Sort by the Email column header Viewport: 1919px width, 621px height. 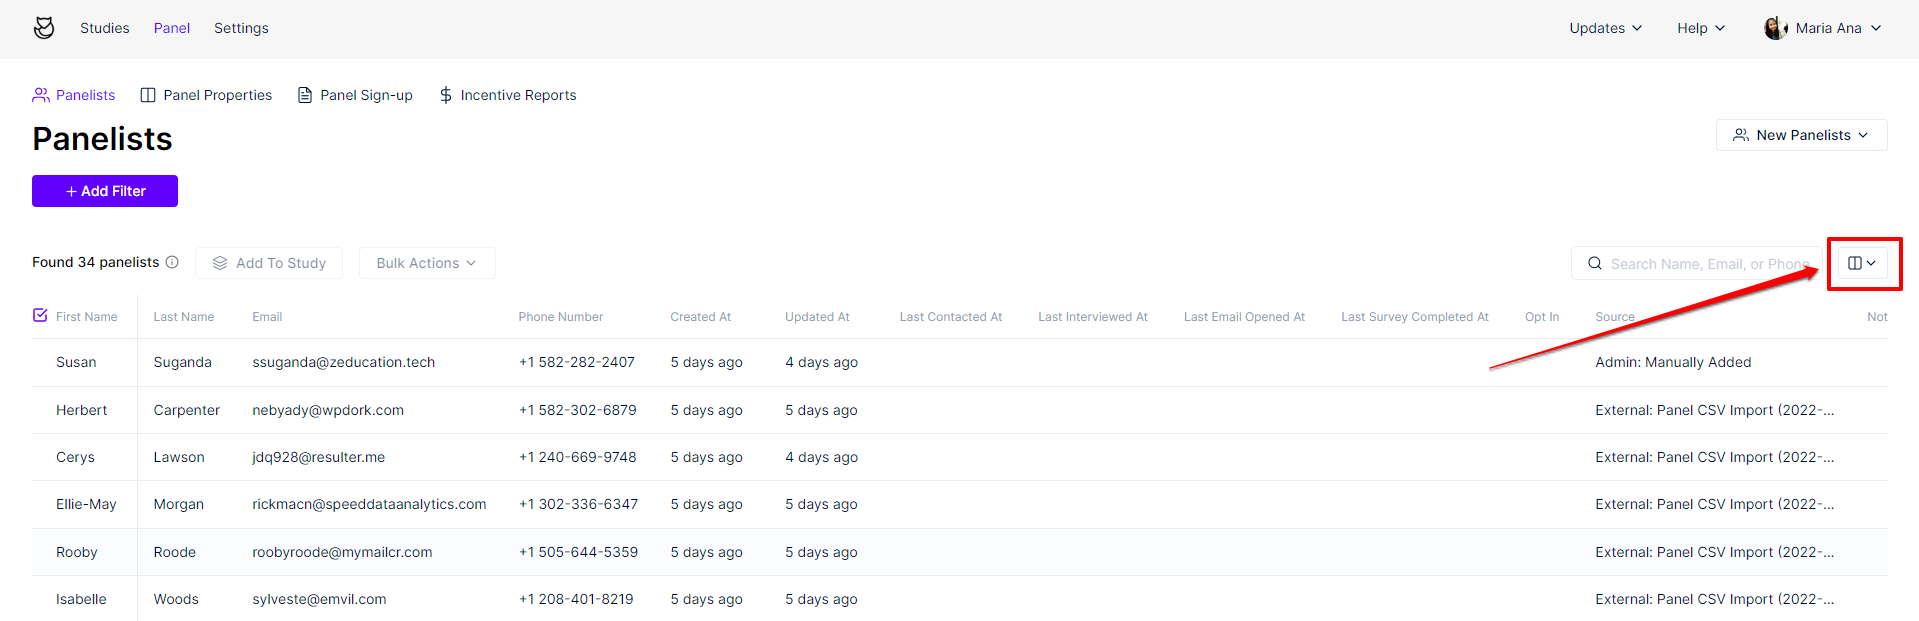[267, 317]
